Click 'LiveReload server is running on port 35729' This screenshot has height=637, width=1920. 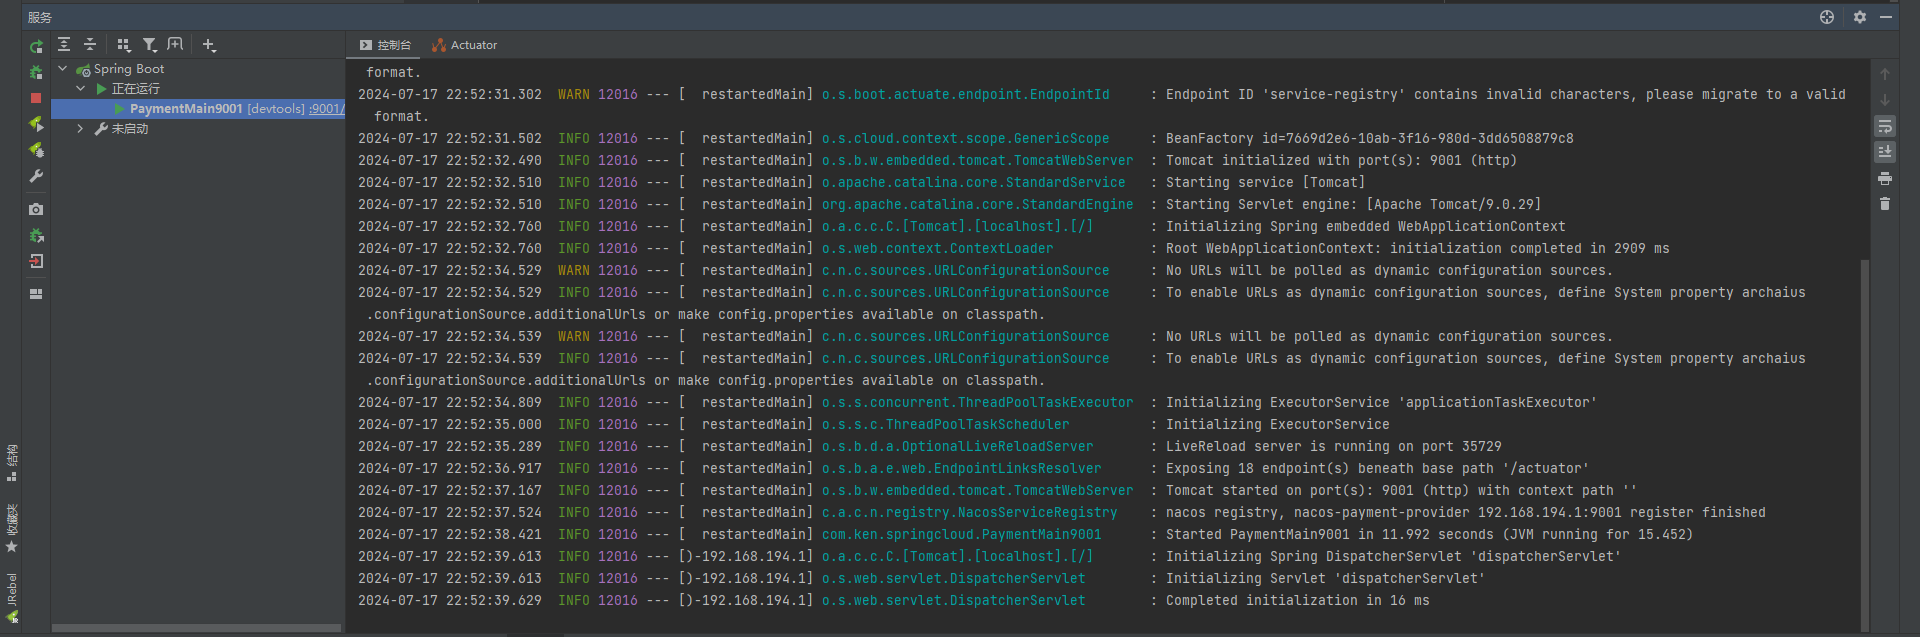pos(1333,446)
